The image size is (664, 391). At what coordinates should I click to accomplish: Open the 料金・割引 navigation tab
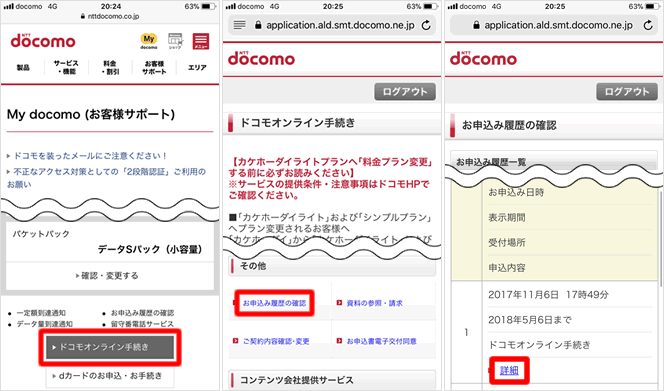[x=110, y=67]
